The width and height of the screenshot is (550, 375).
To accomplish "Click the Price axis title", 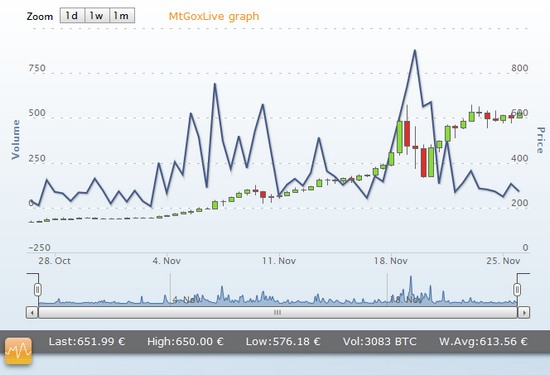I will (x=541, y=140).
